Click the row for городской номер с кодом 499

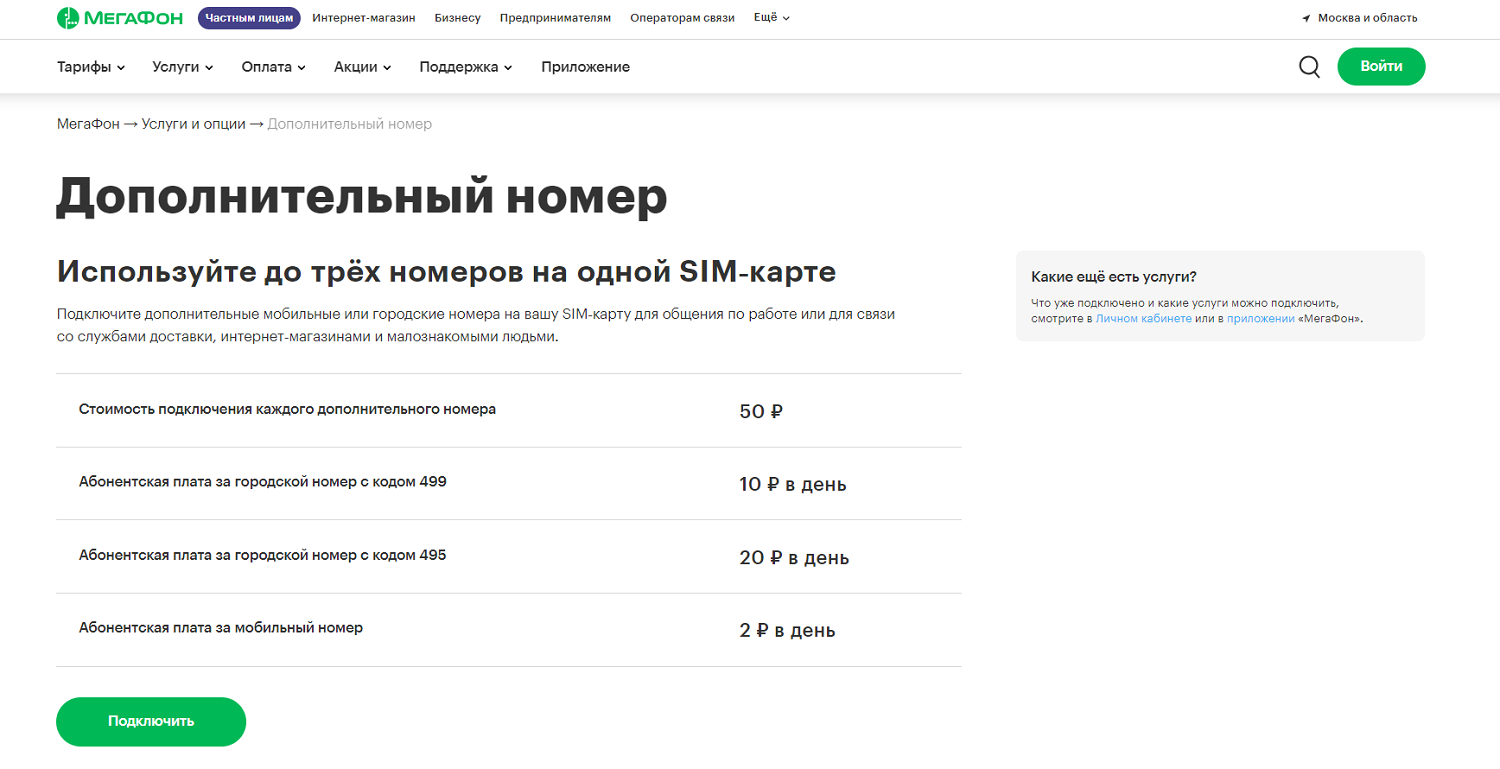point(509,483)
